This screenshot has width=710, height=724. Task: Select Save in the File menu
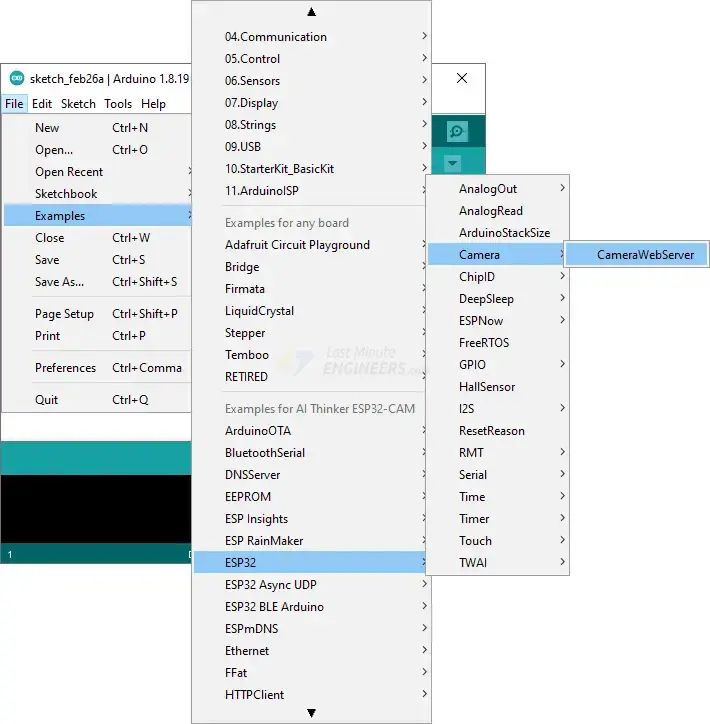97,260
